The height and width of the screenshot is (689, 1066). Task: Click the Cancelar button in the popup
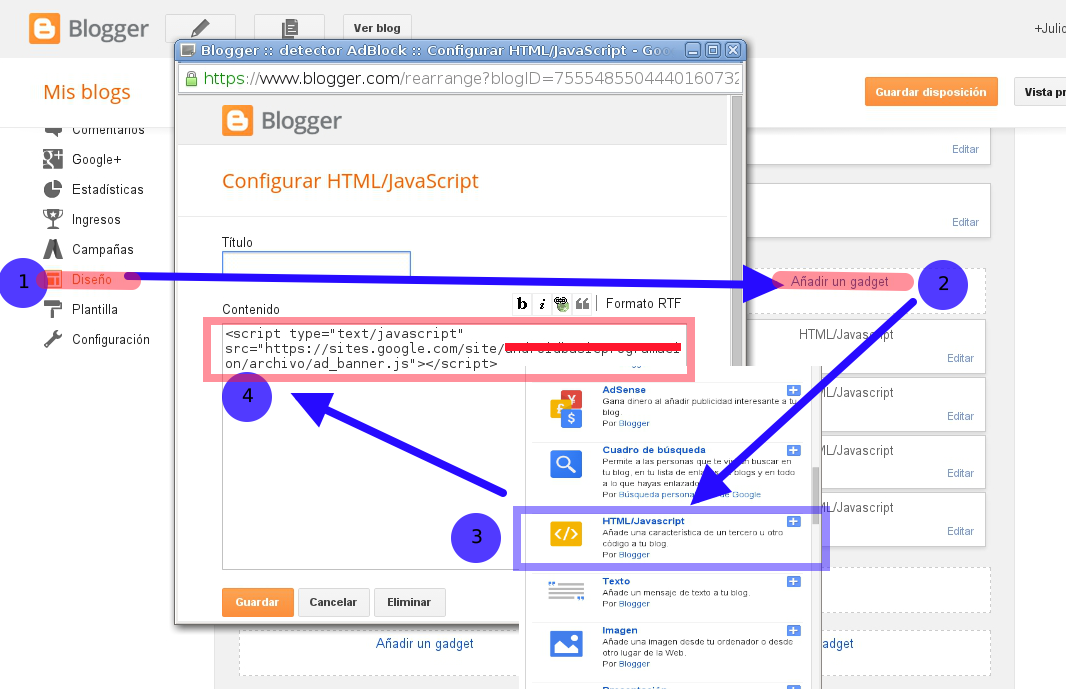[x=333, y=602]
